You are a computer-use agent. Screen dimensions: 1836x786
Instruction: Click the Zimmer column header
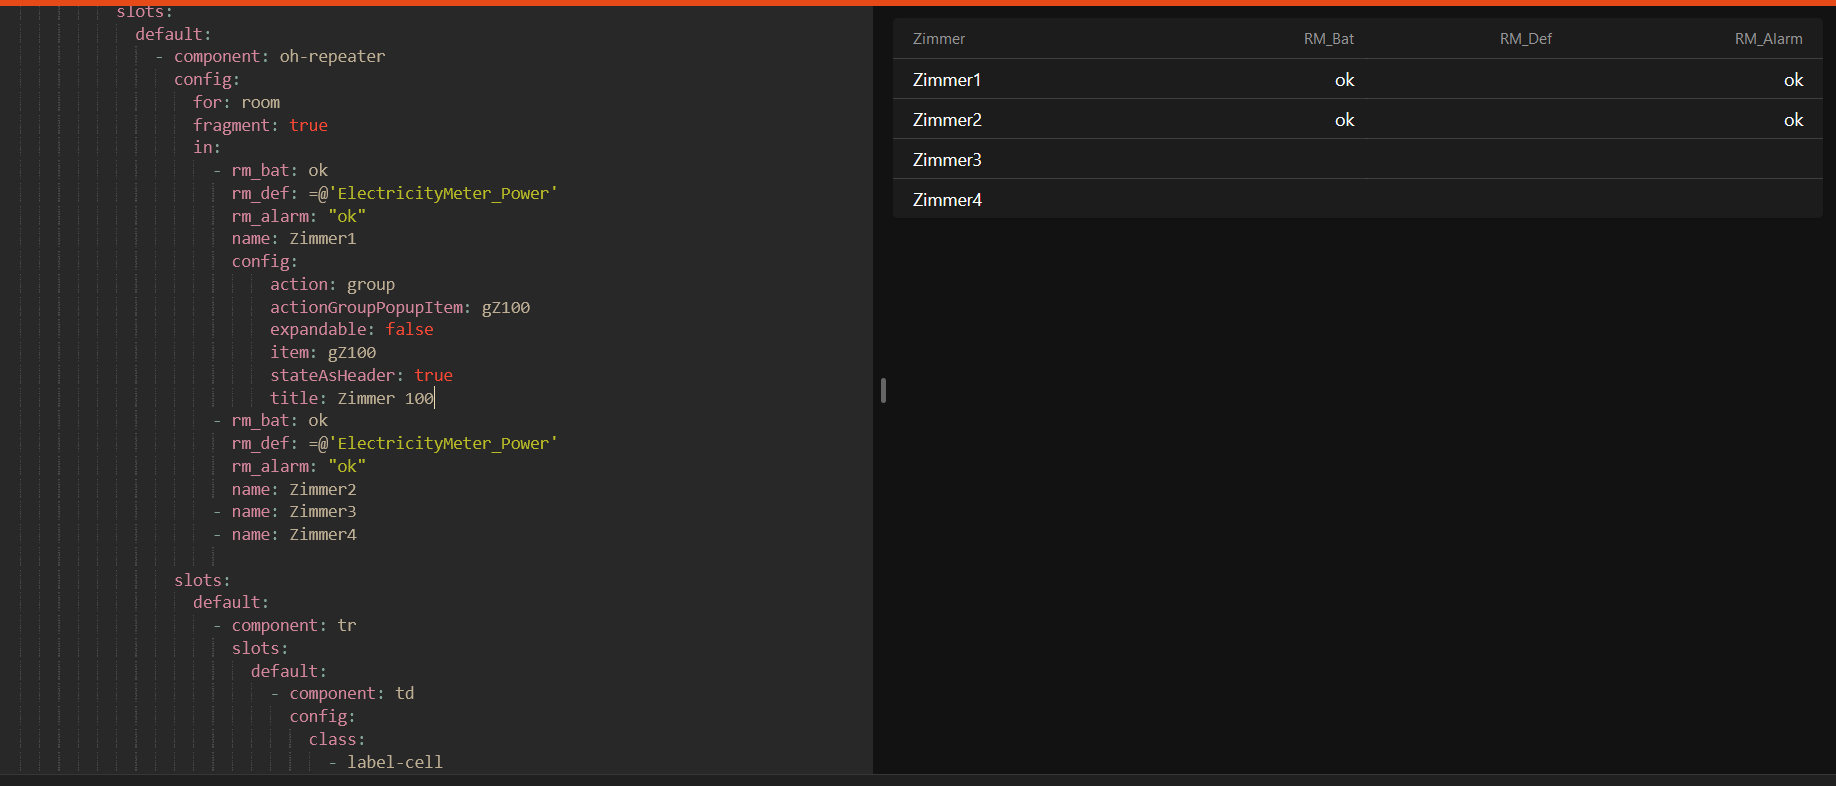coord(938,39)
